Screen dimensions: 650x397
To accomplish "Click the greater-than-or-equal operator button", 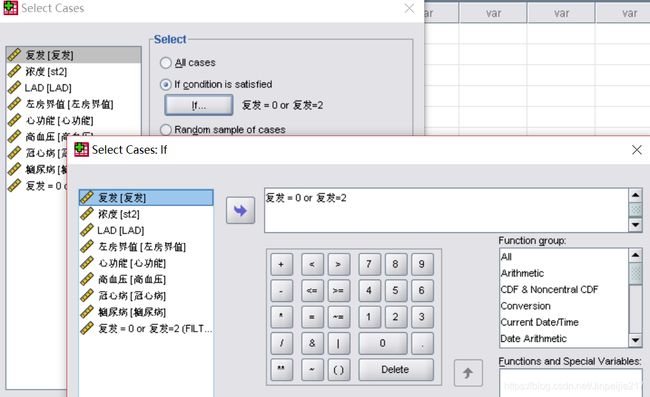I will (x=338, y=291).
